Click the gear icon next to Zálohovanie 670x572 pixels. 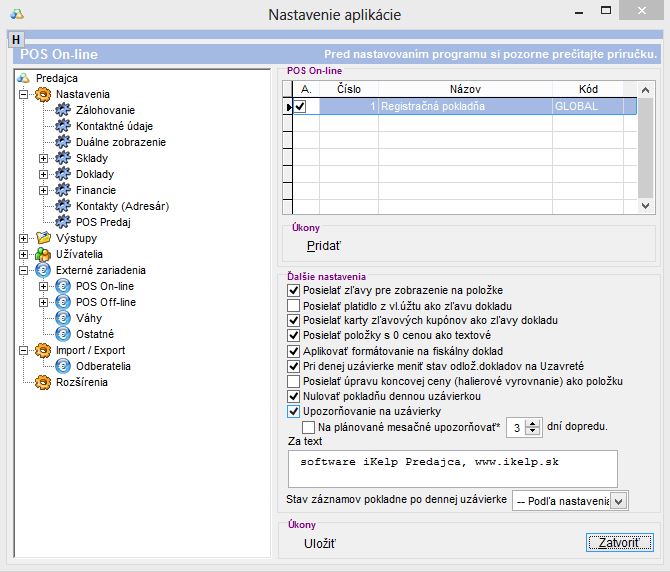[x=63, y=110]
